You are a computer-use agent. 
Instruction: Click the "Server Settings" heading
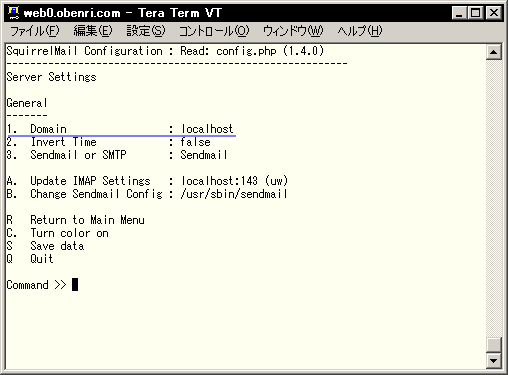click(x=52, y=77)
